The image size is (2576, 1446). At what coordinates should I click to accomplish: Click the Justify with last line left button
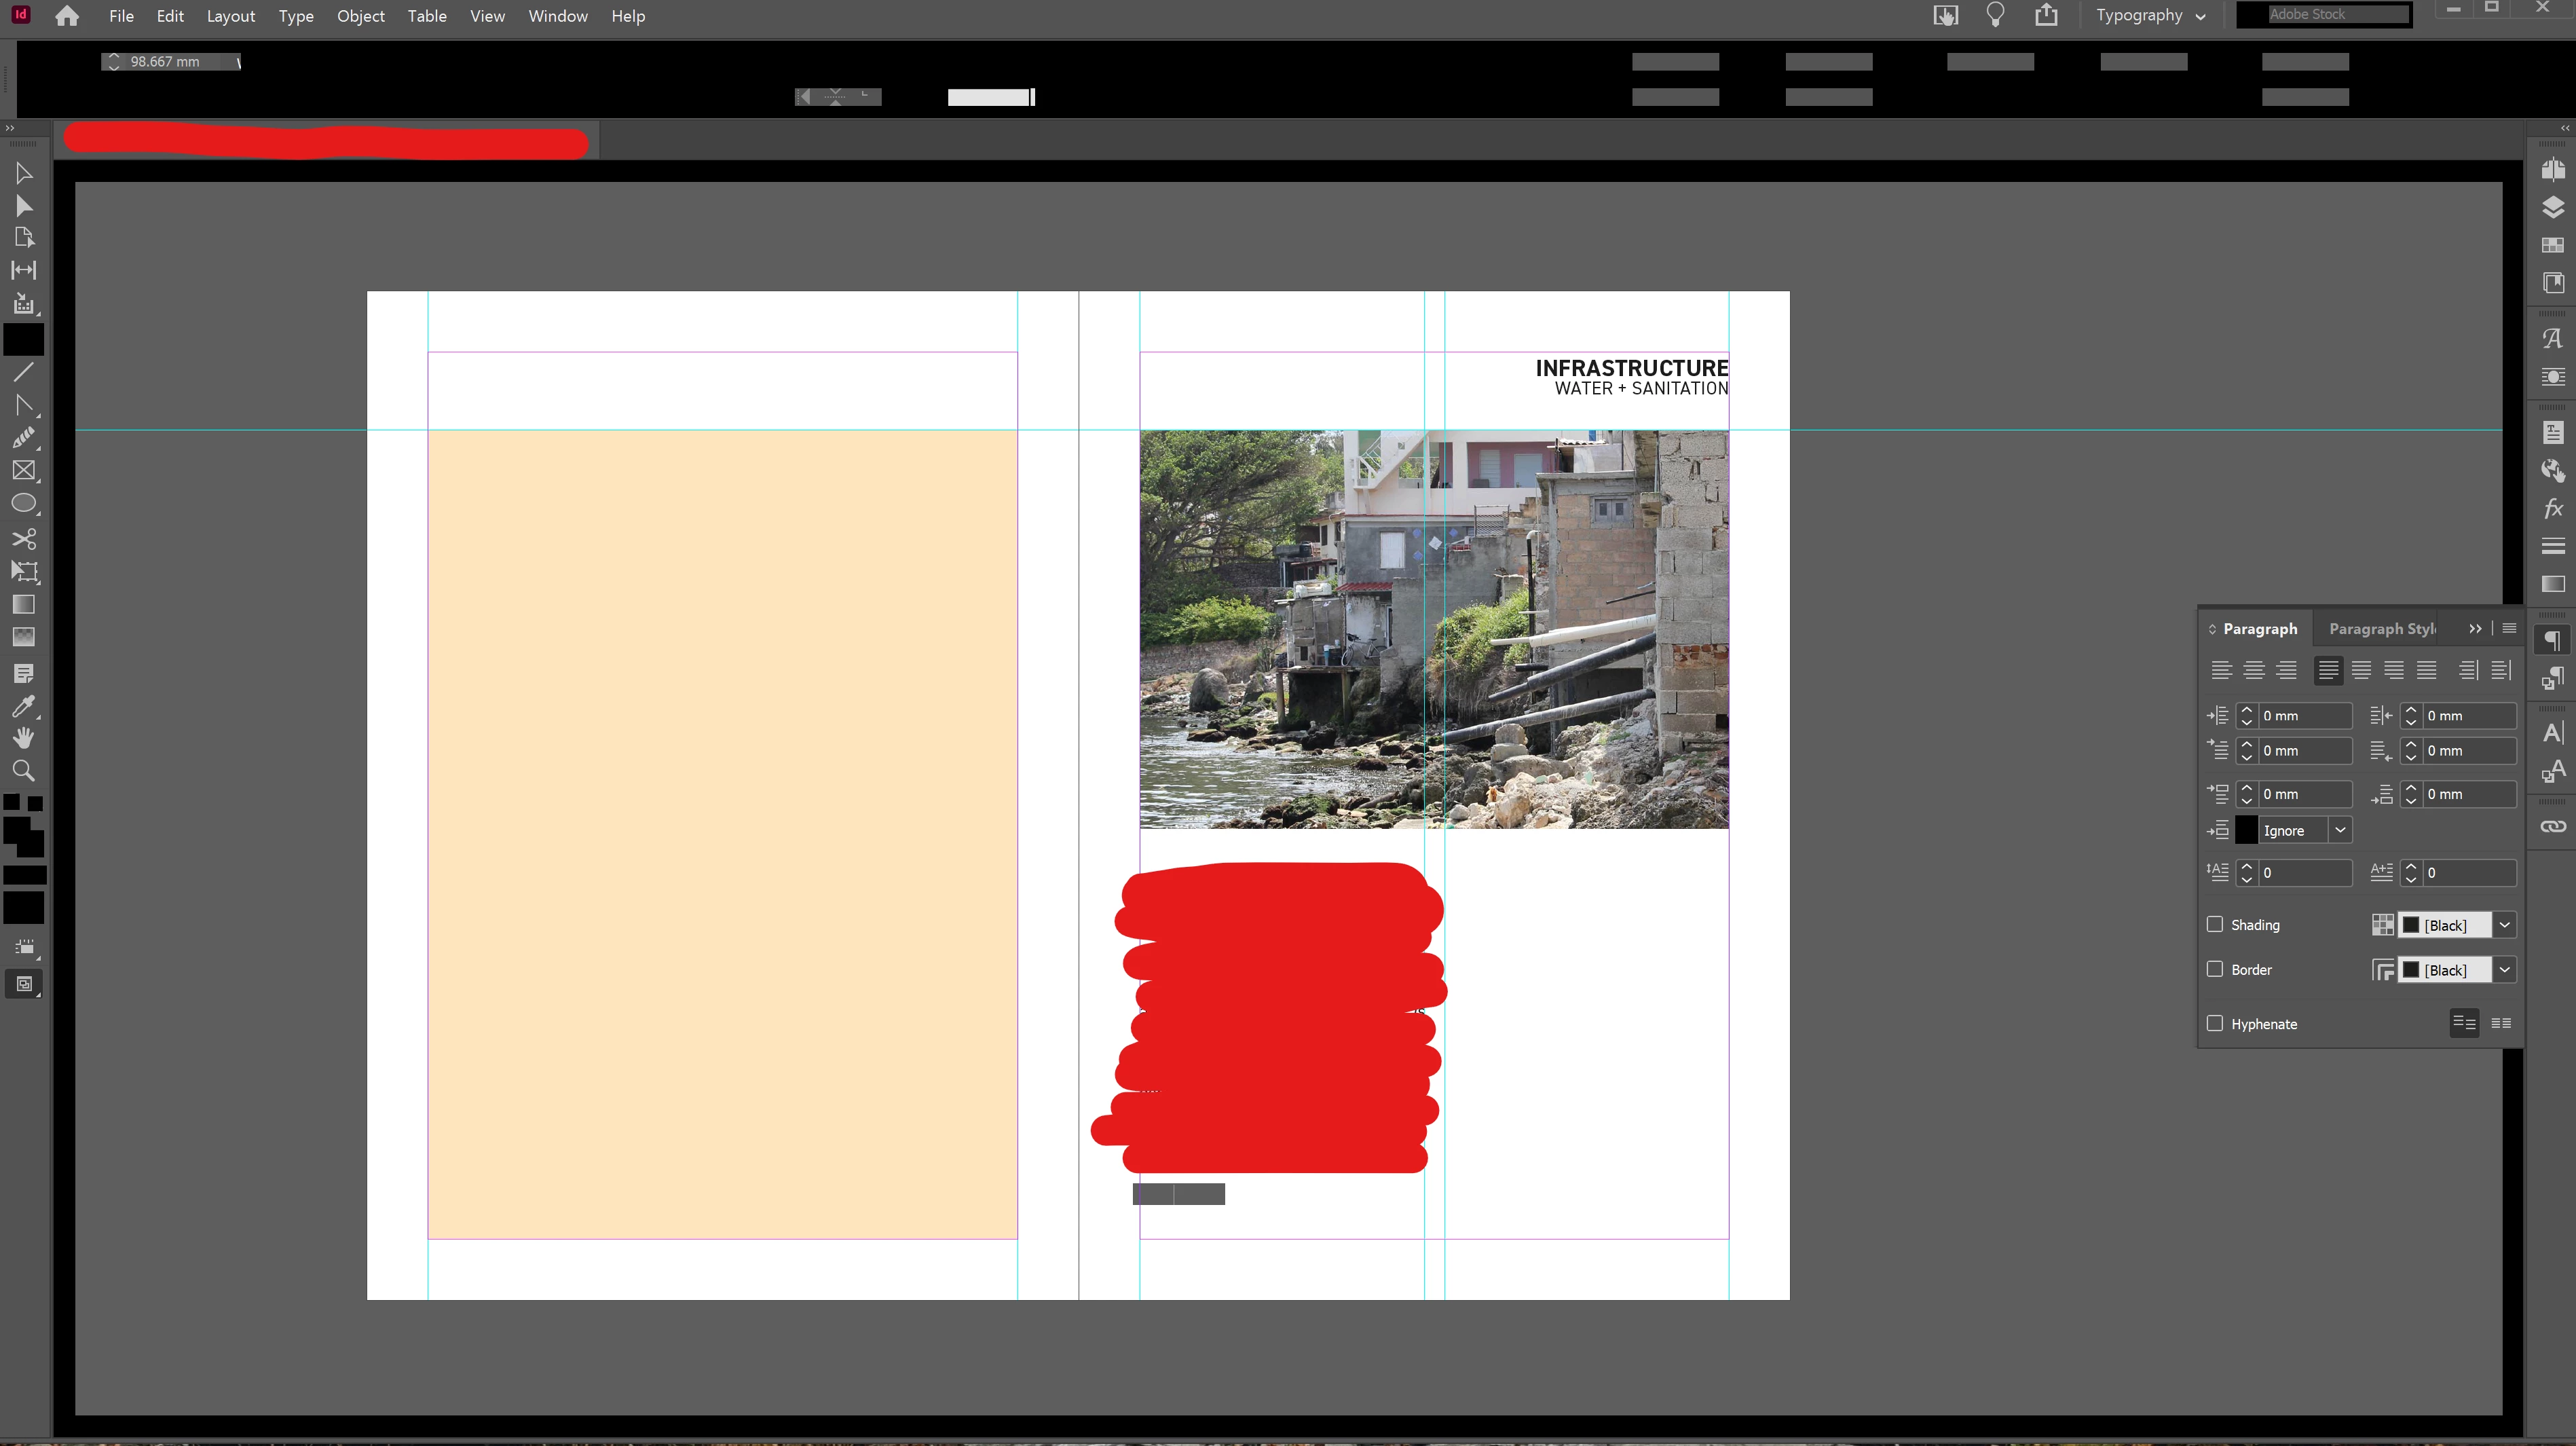click(2328, 671)
